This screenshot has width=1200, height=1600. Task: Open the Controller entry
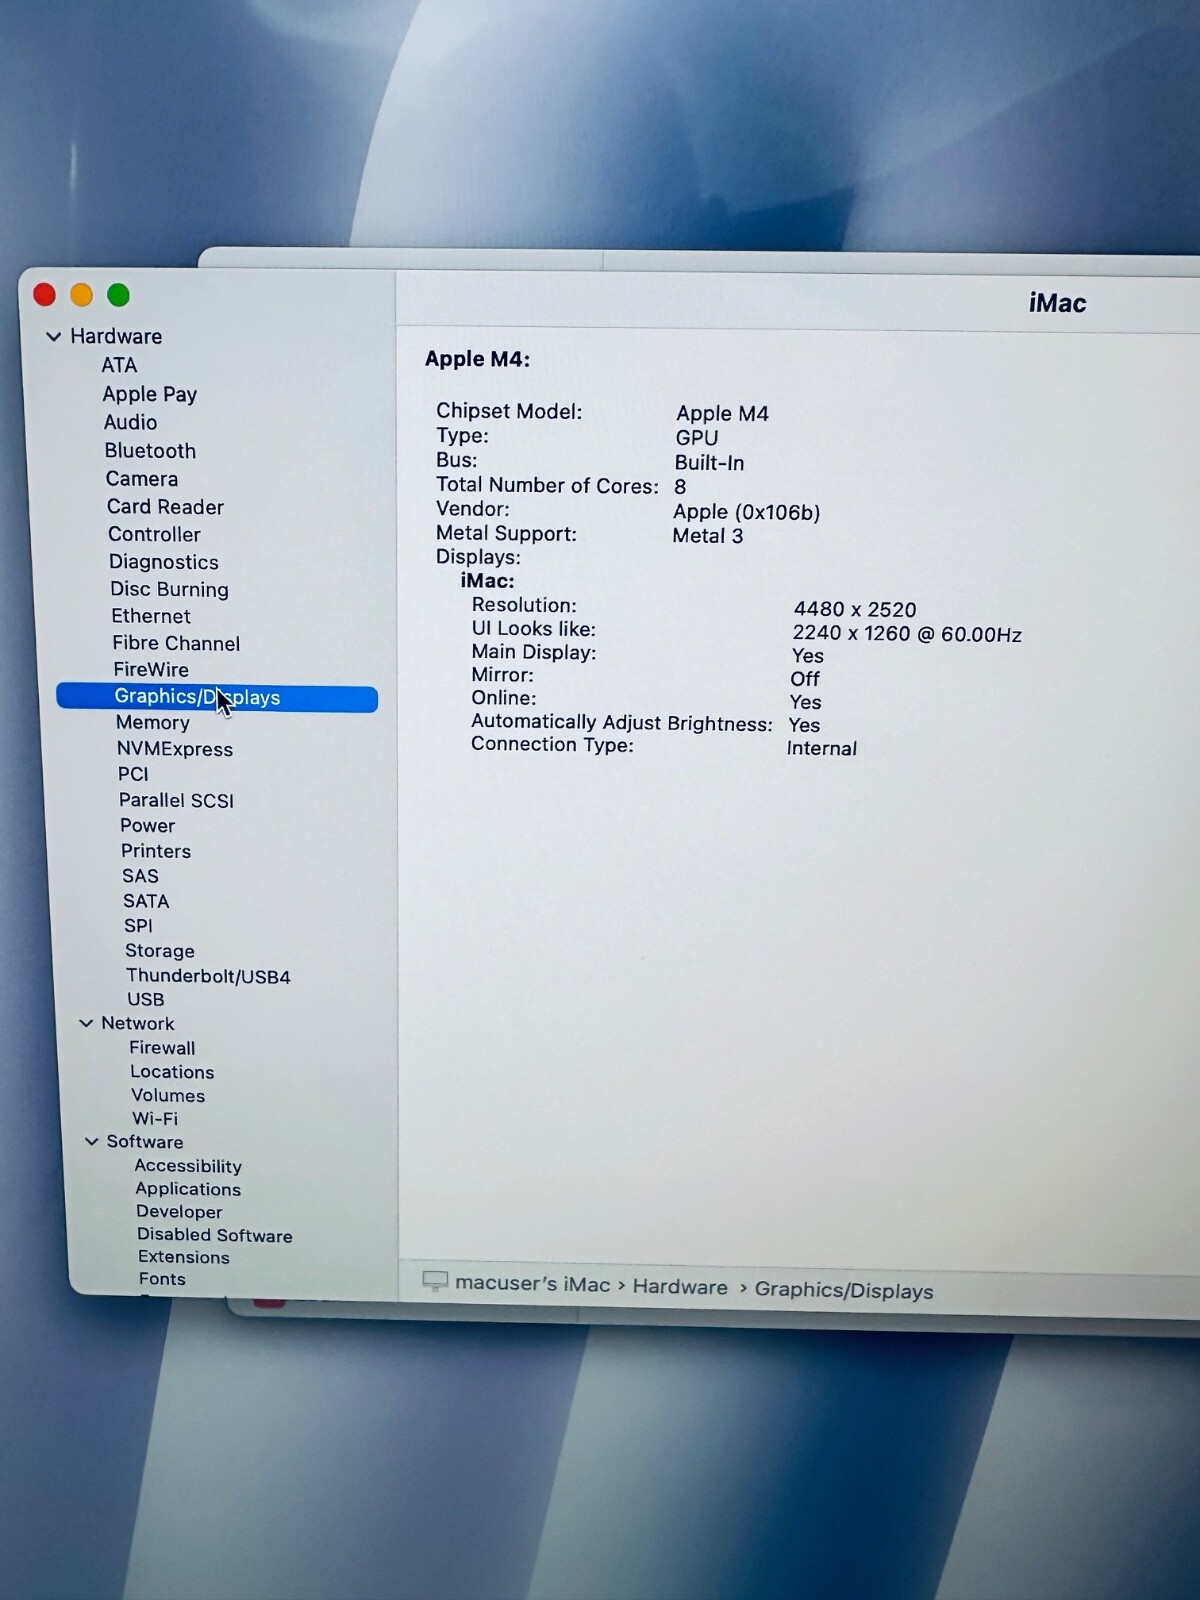(154, 534)
